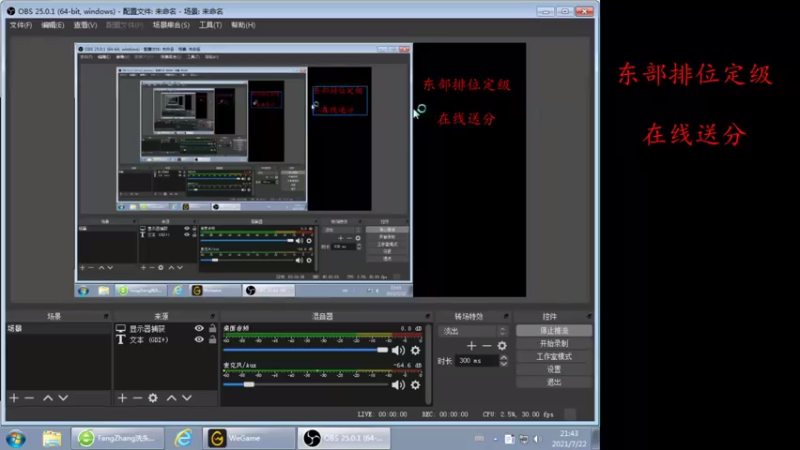The height and width of the screenshot is (450, 800).
Task: Pop out the 来源 dock panel
Action: 213,316
